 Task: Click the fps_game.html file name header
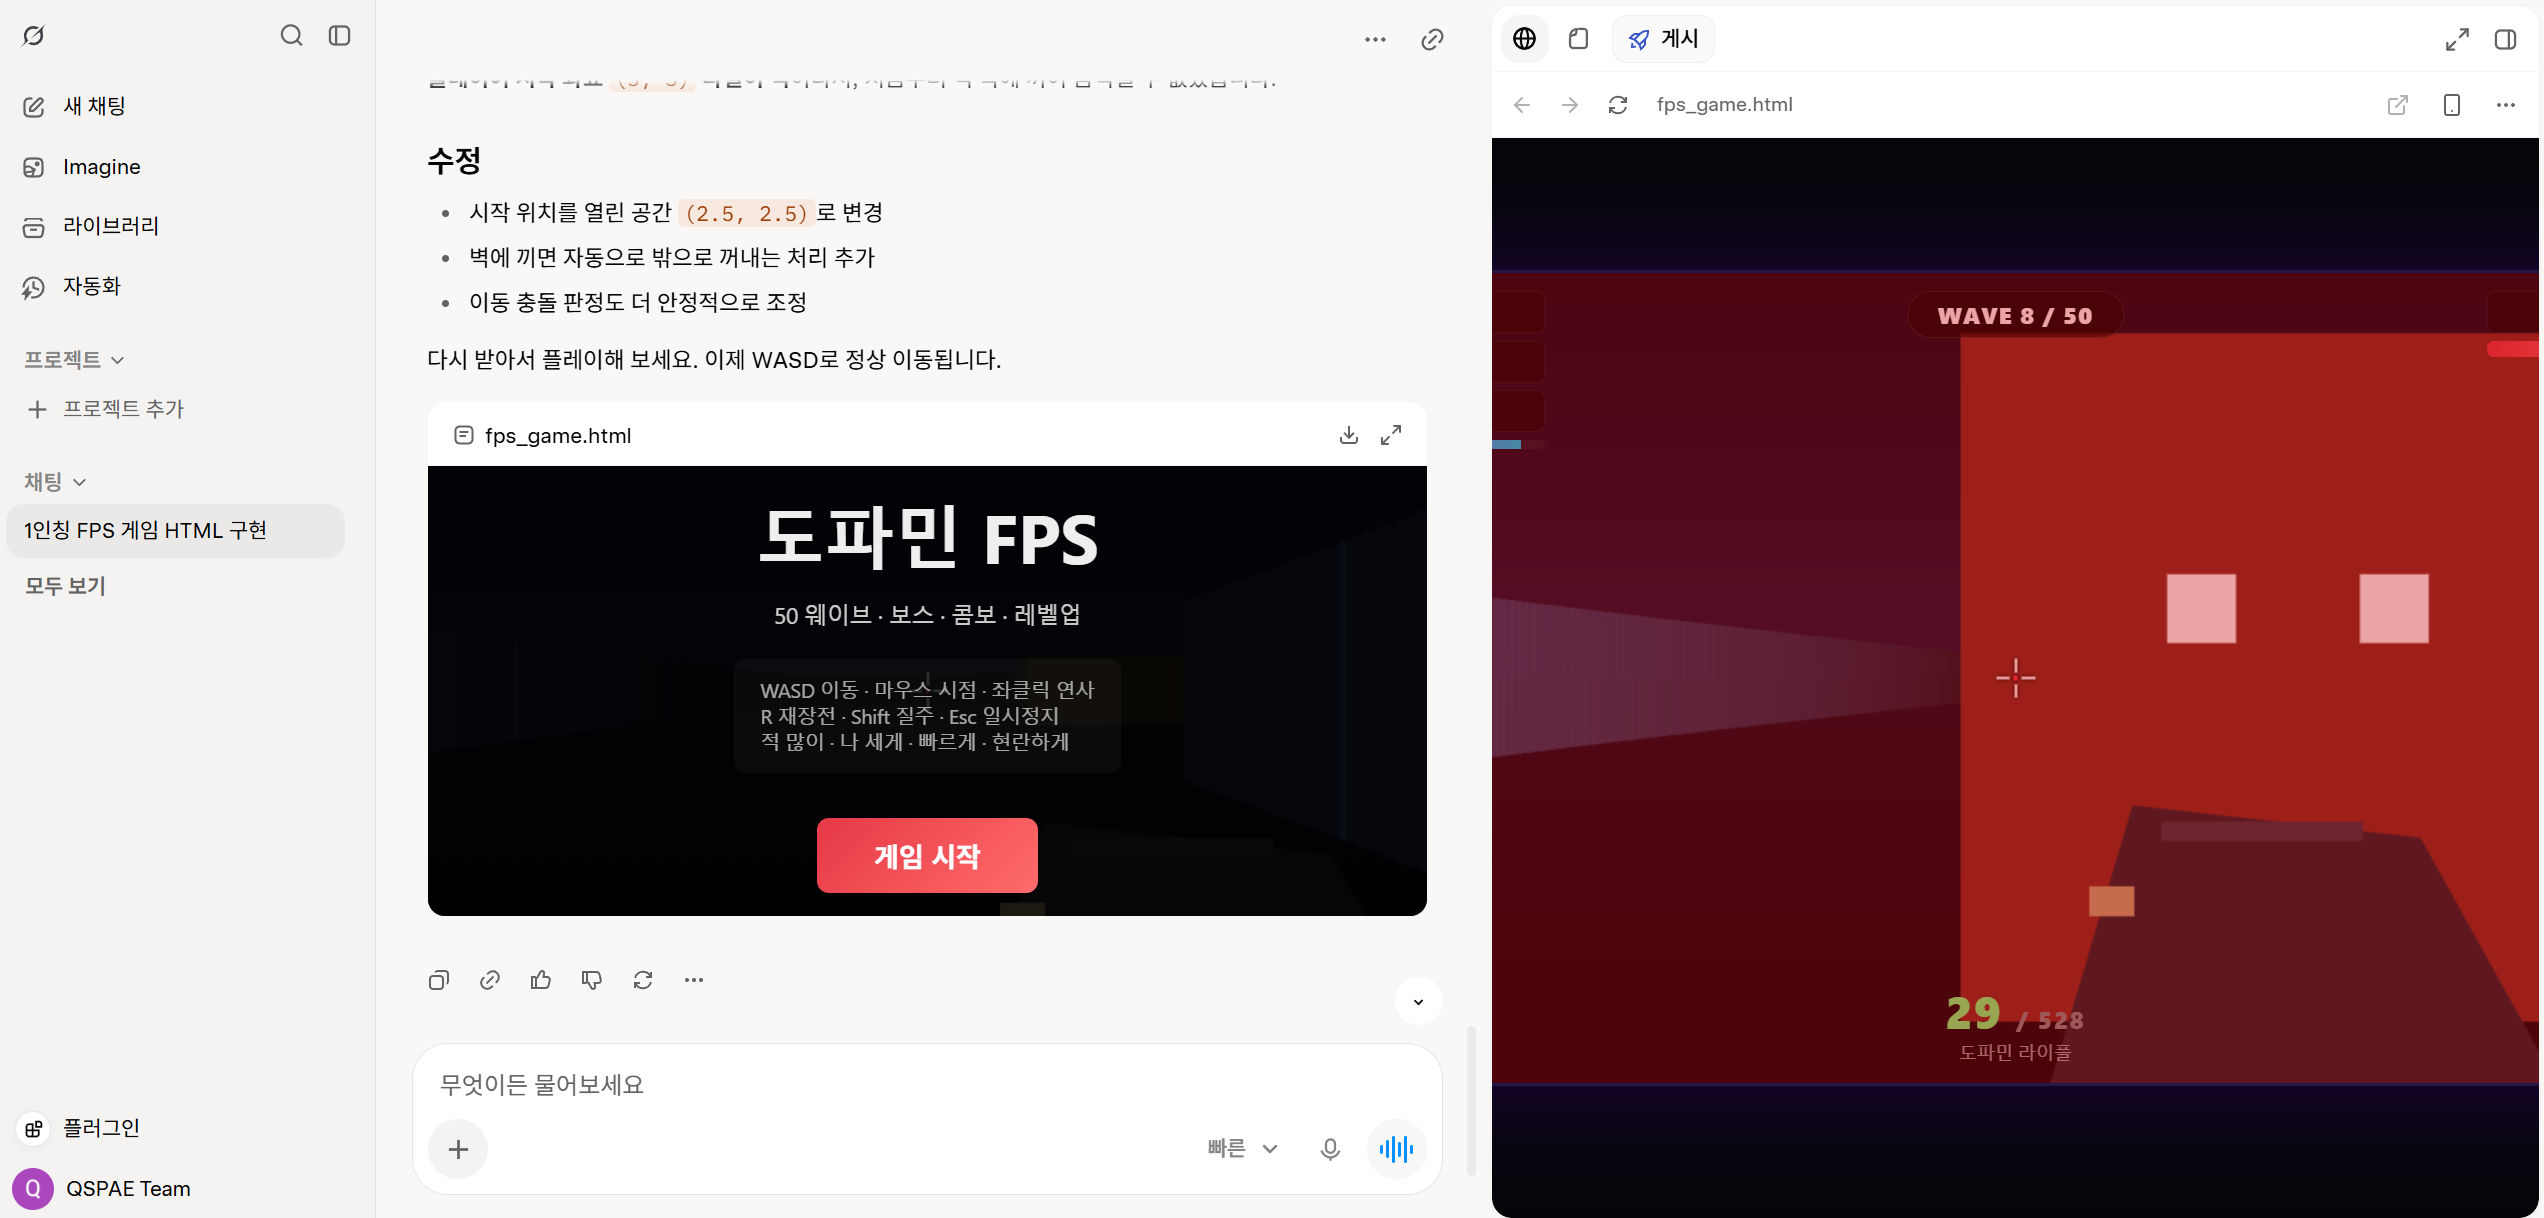tap(558, 436)
